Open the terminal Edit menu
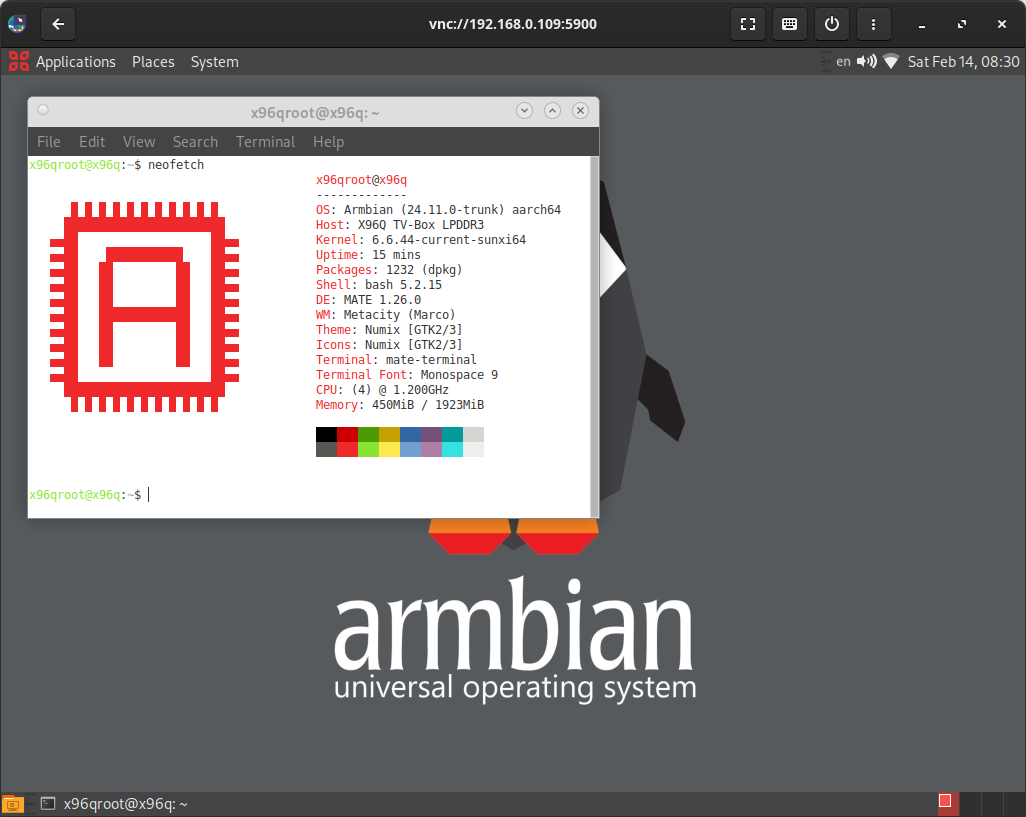This screenshot has height=817, width=1026. 92,142
